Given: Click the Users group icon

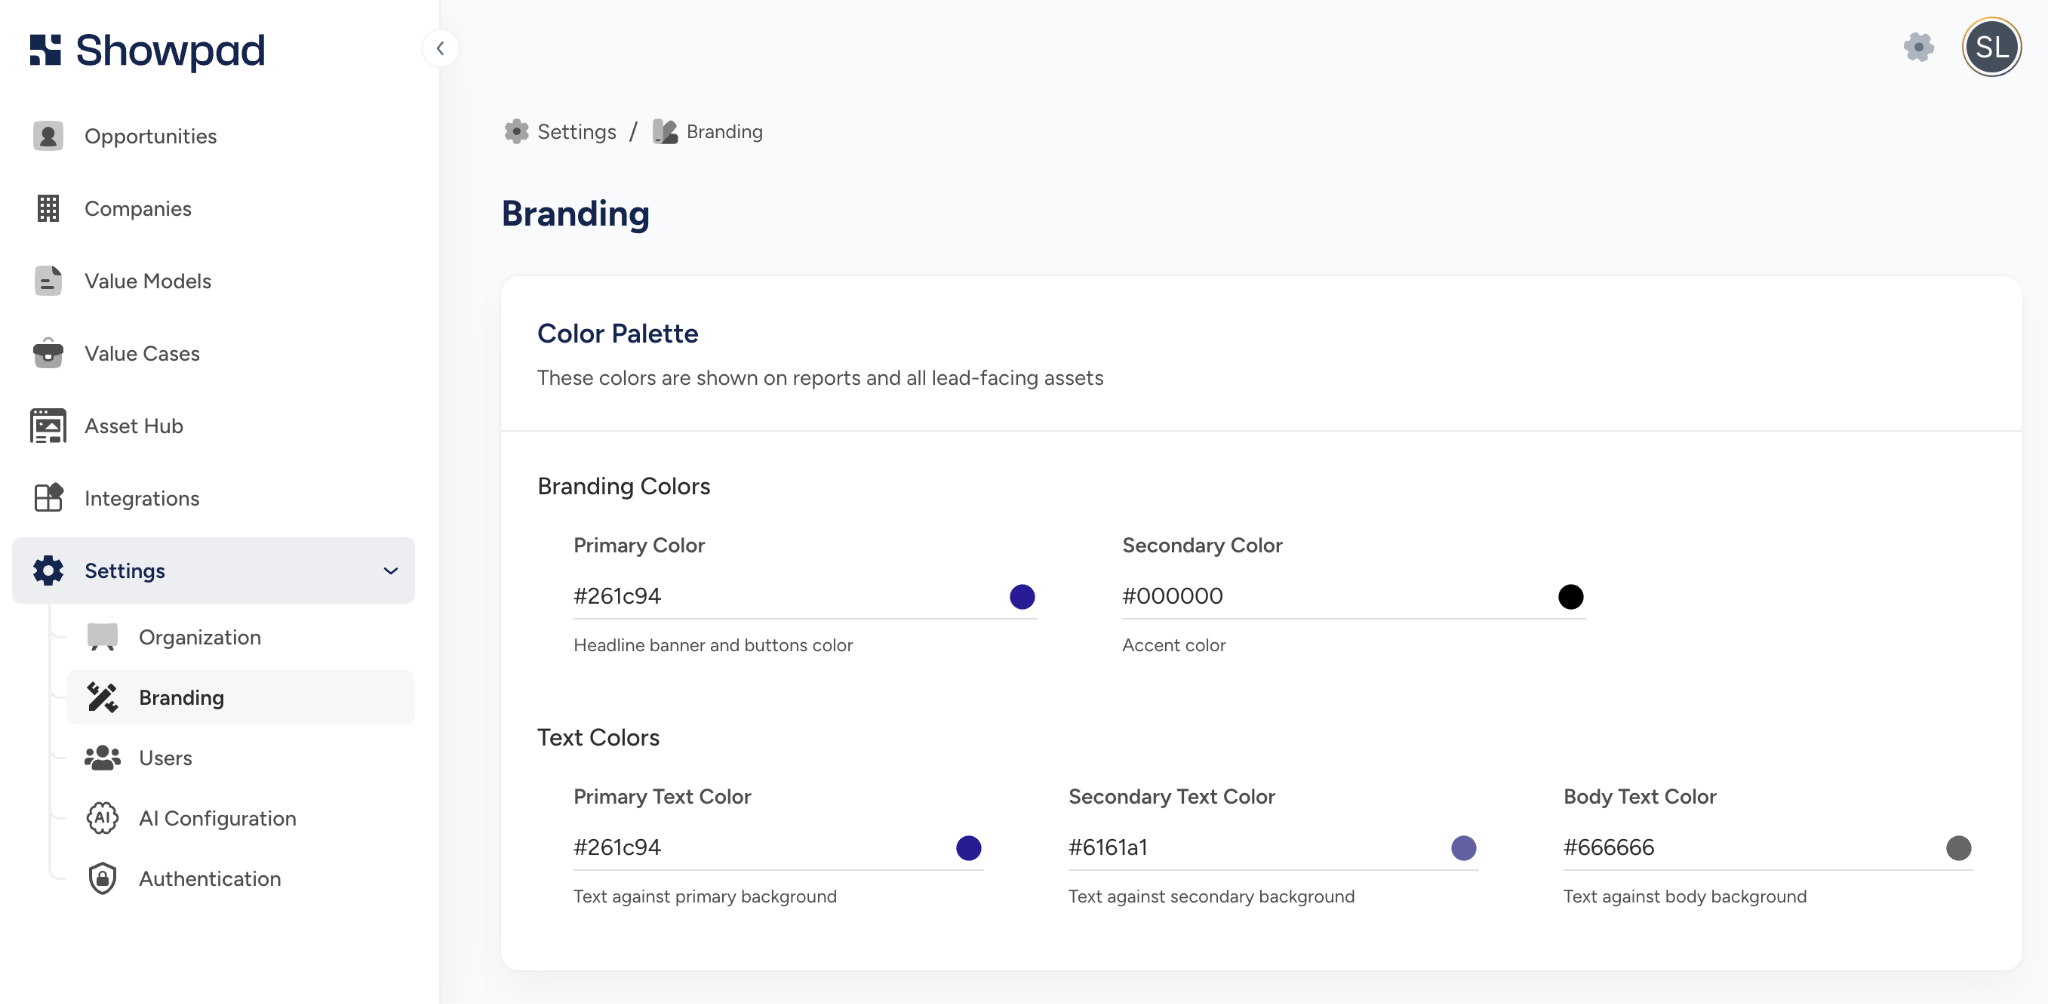Looking at the screenshot, I should 102,758.
